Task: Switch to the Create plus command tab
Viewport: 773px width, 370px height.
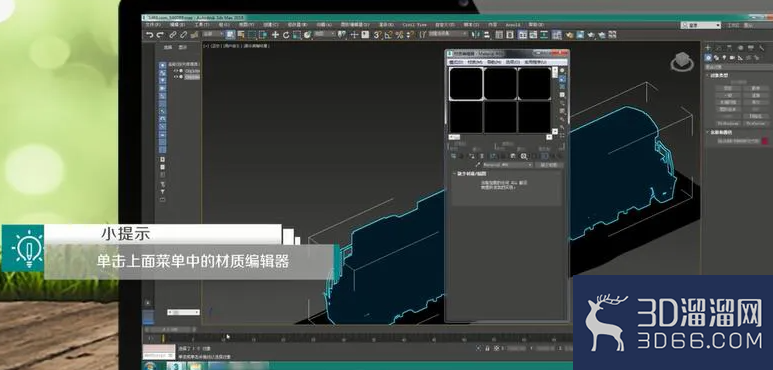Action: click(x=708, y=48)
